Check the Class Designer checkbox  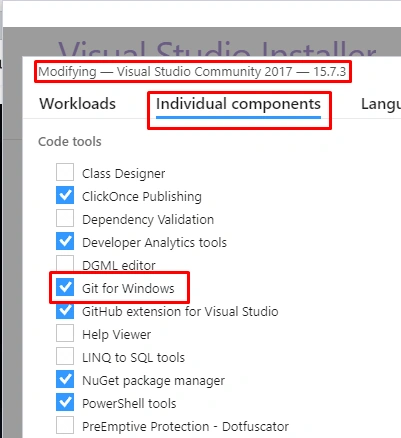click(65, 172)
